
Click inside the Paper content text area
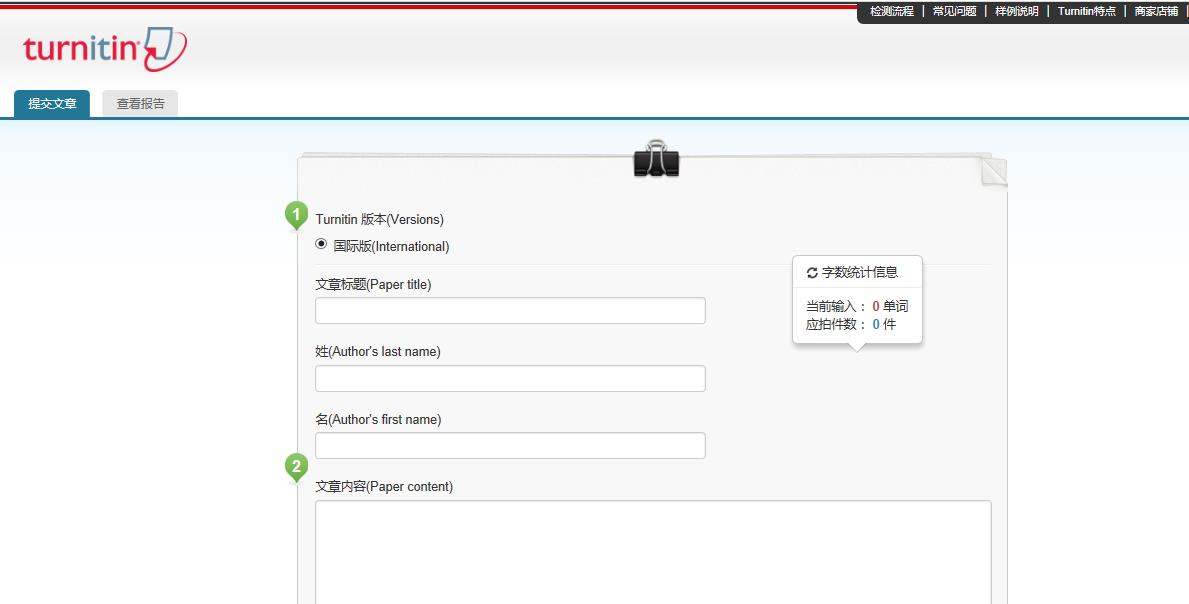pos(654,552)
